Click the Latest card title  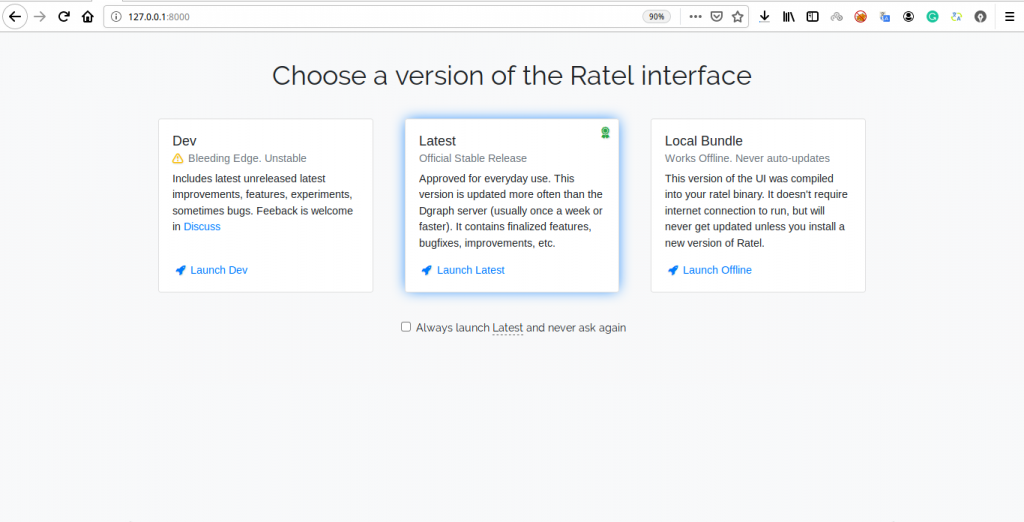point(437,140)
